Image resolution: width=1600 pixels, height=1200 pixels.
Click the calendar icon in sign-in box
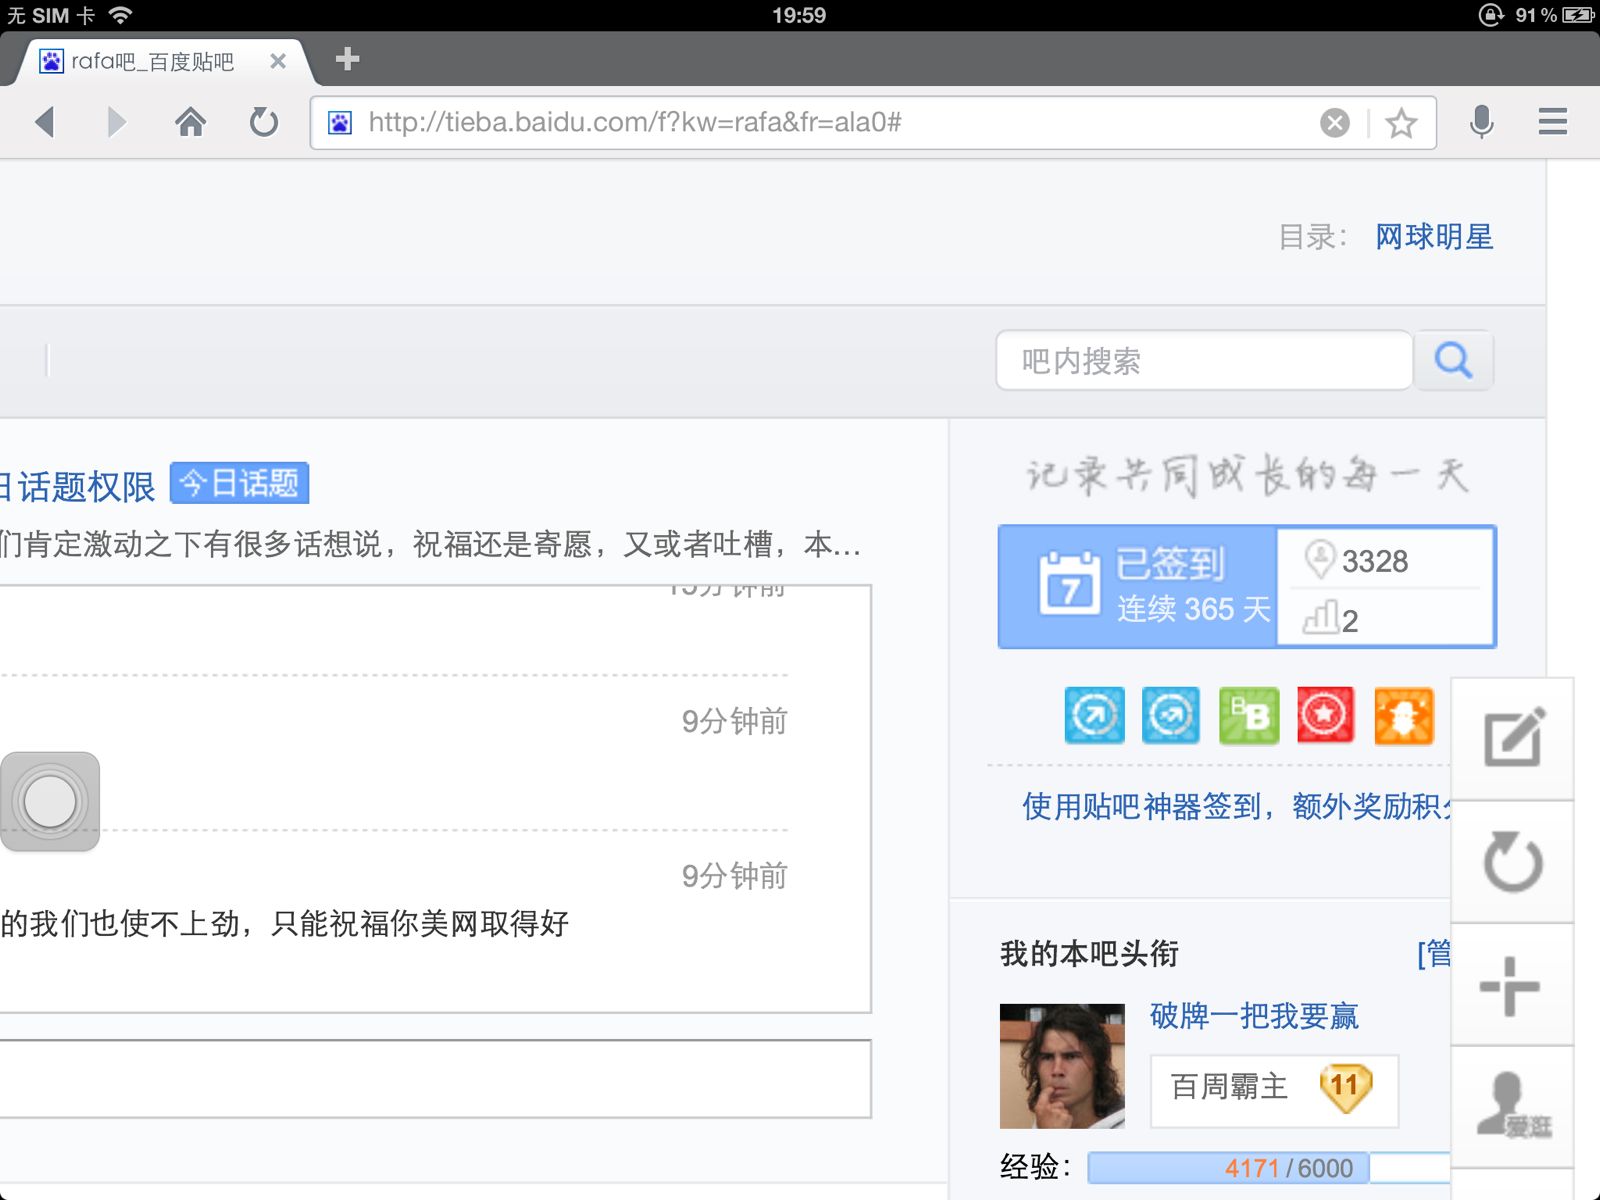tap(1069, 583)
